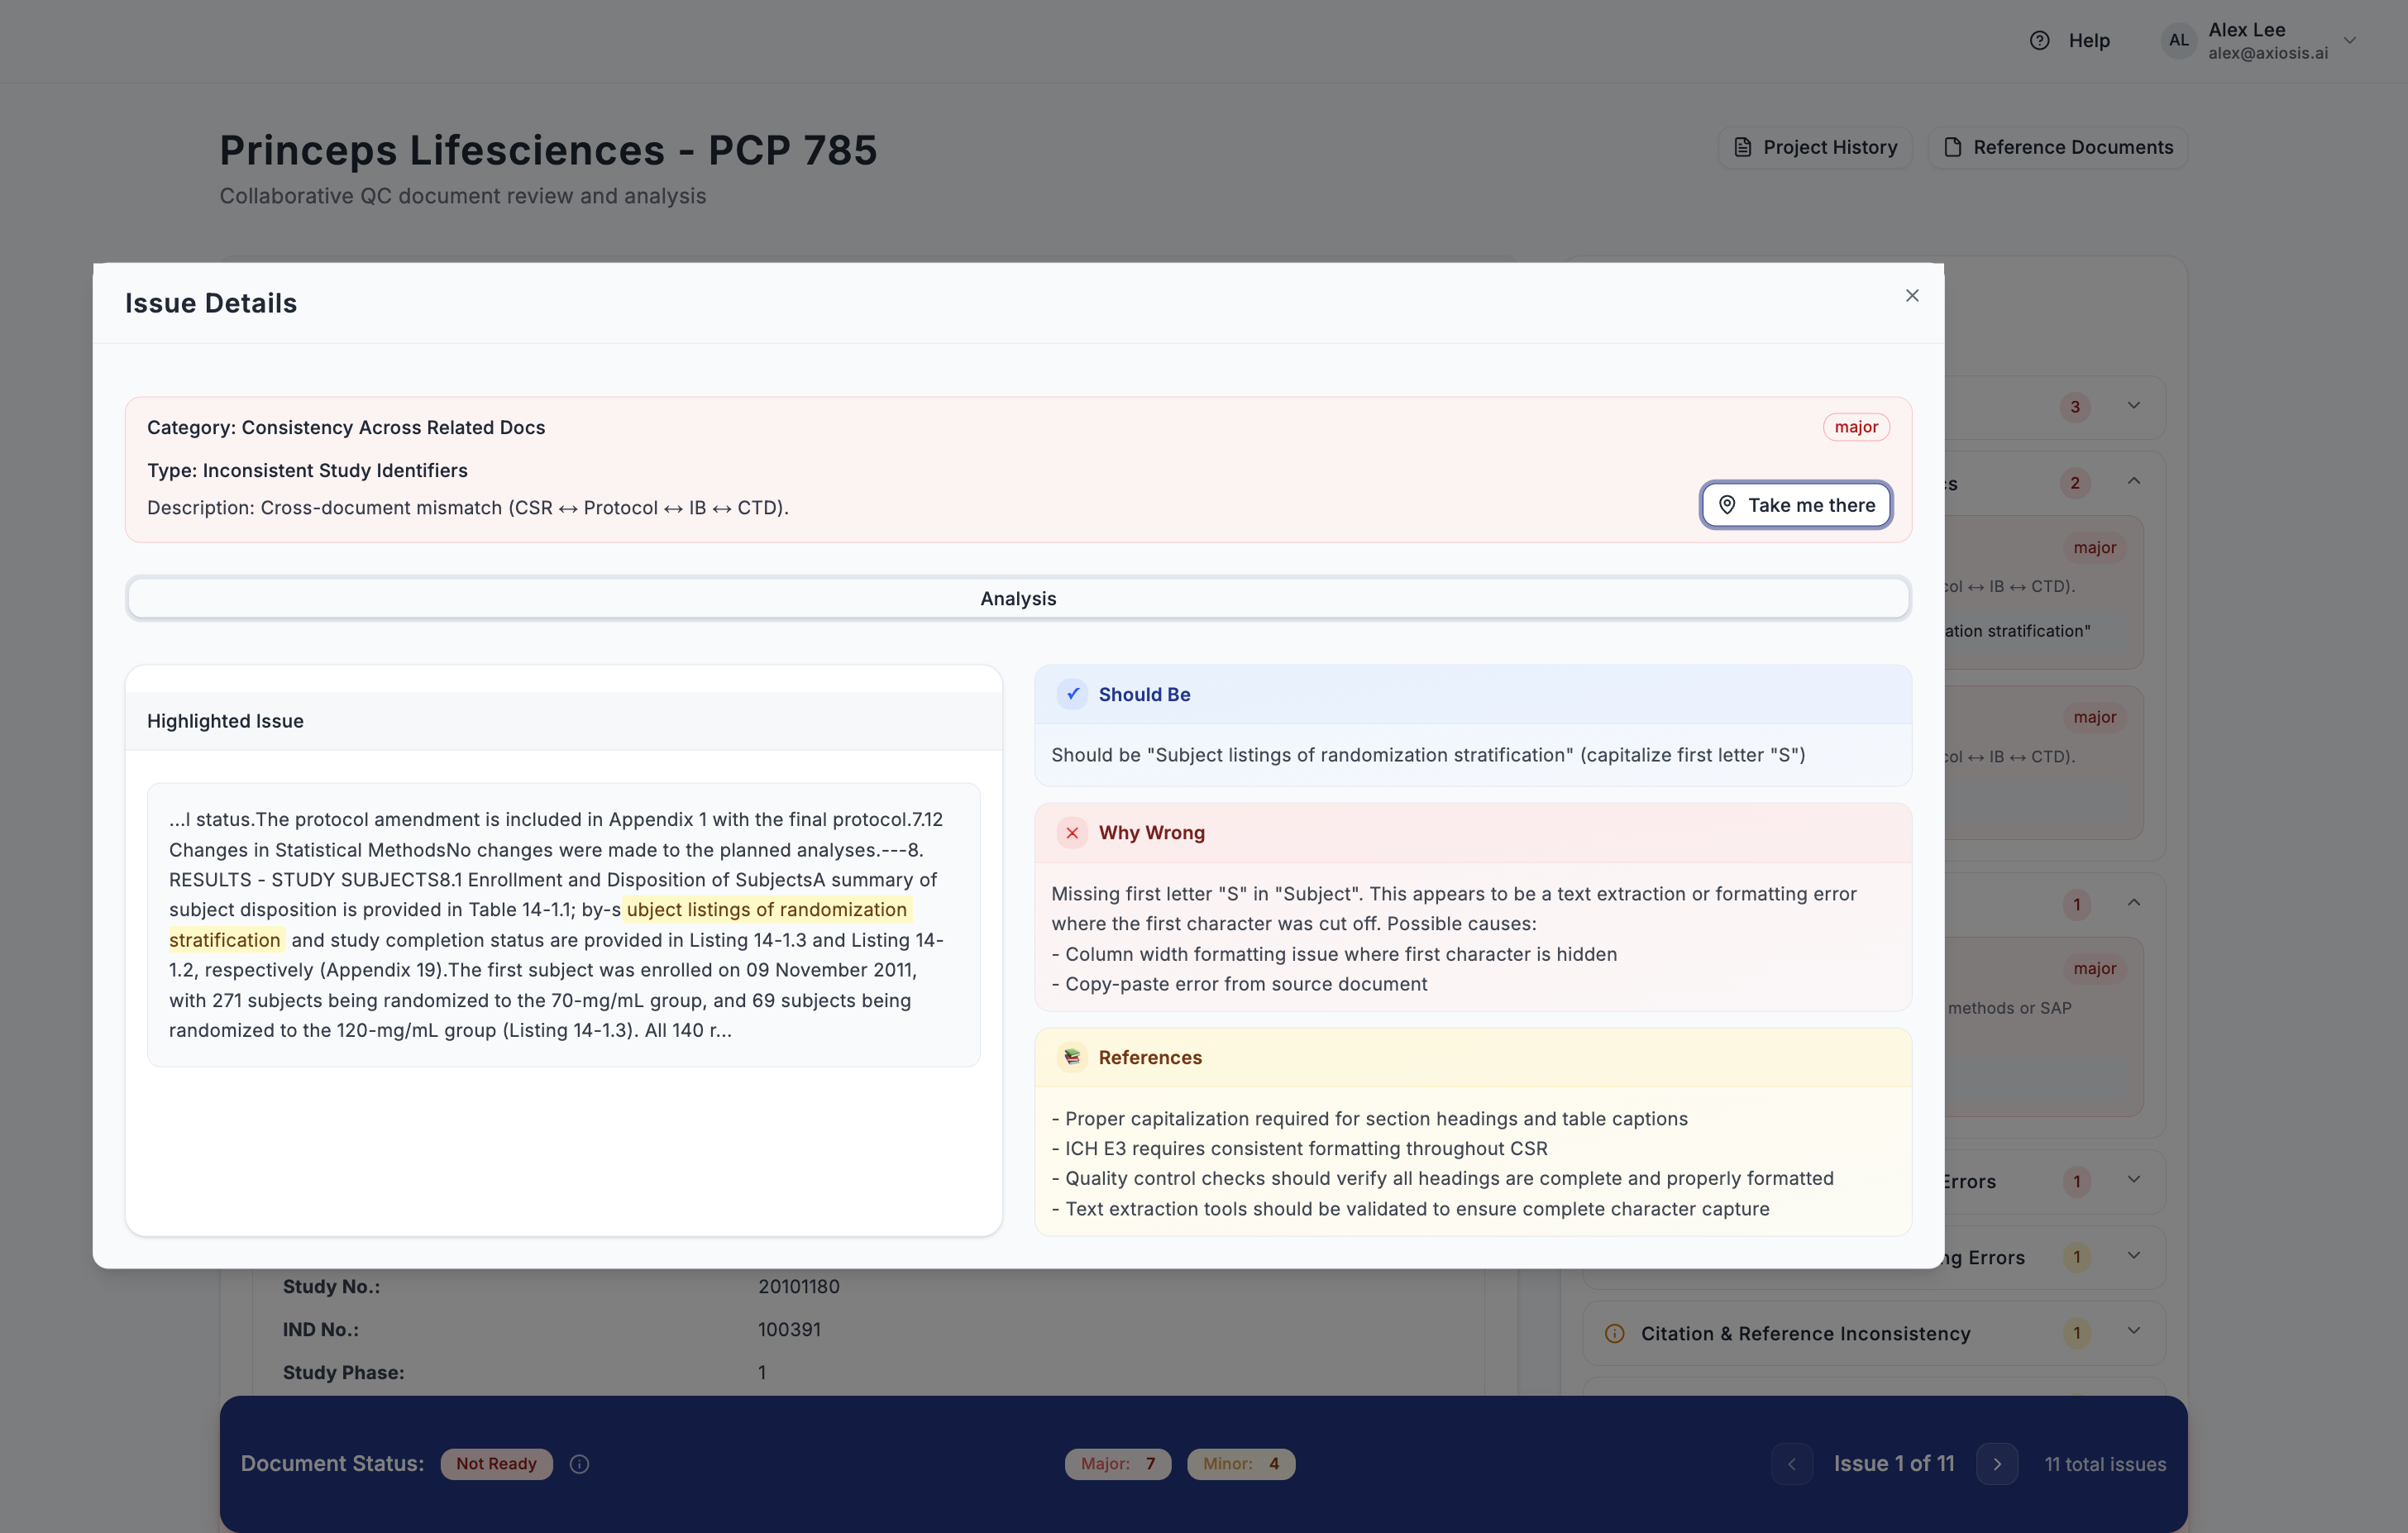Click the Not Ready status badge

pos(496,1464)
